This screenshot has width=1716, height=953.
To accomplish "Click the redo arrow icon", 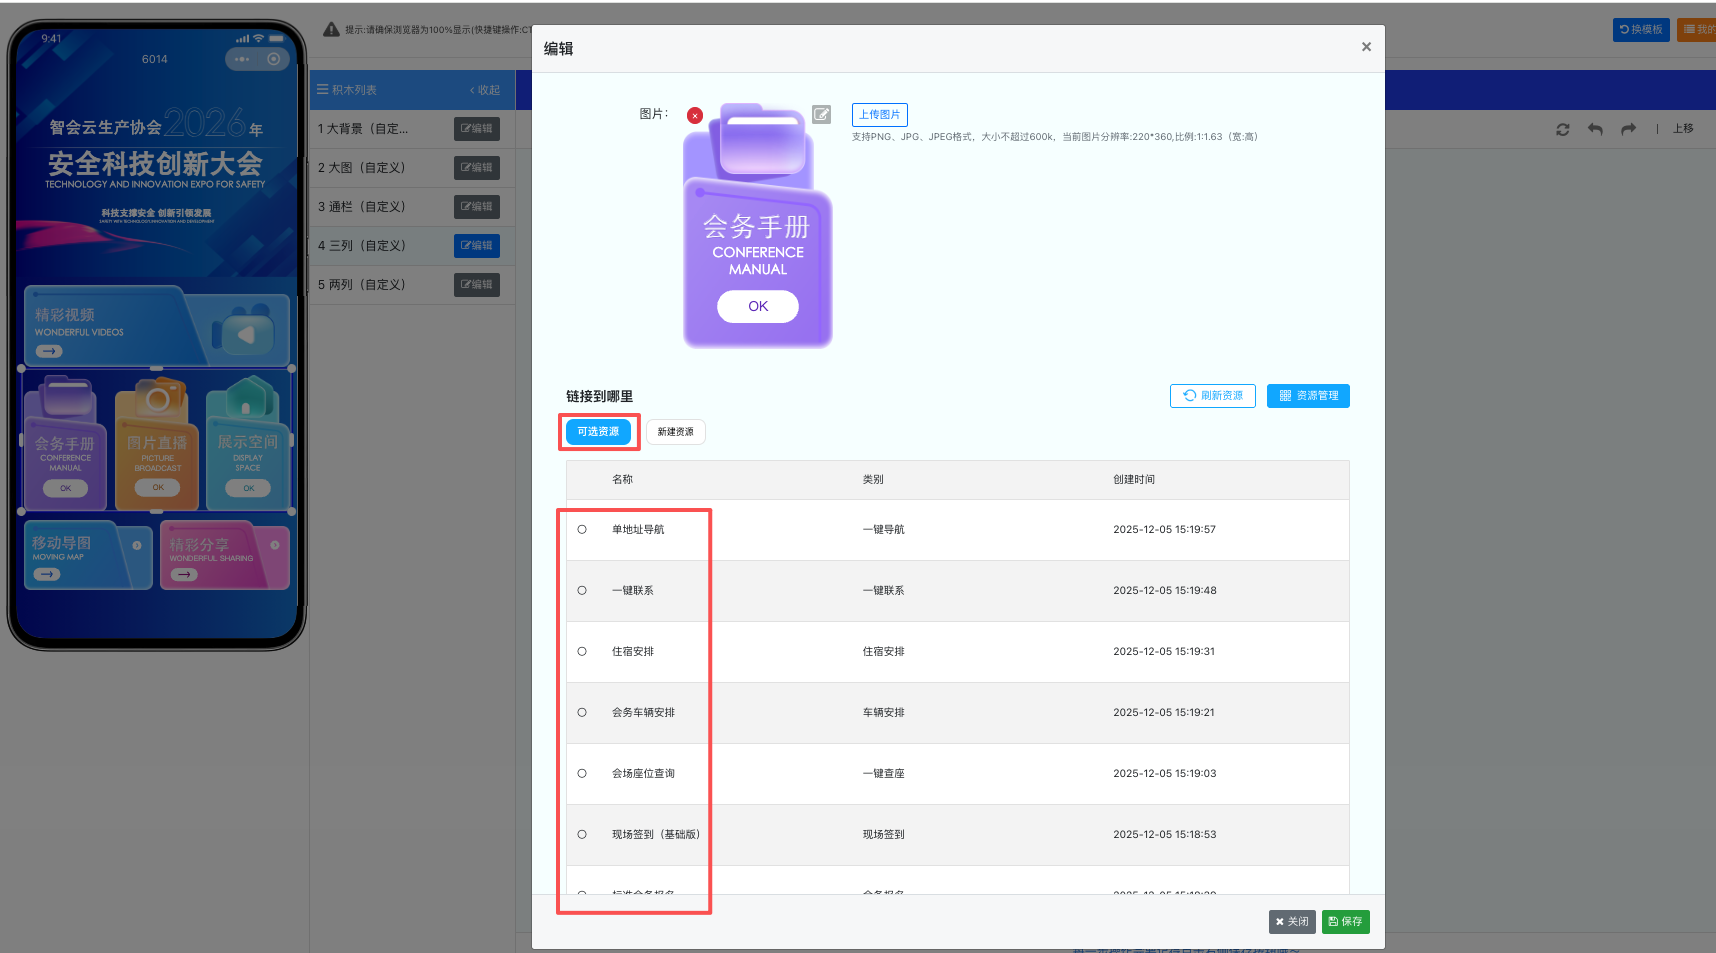I will (x=1628, y=129).
